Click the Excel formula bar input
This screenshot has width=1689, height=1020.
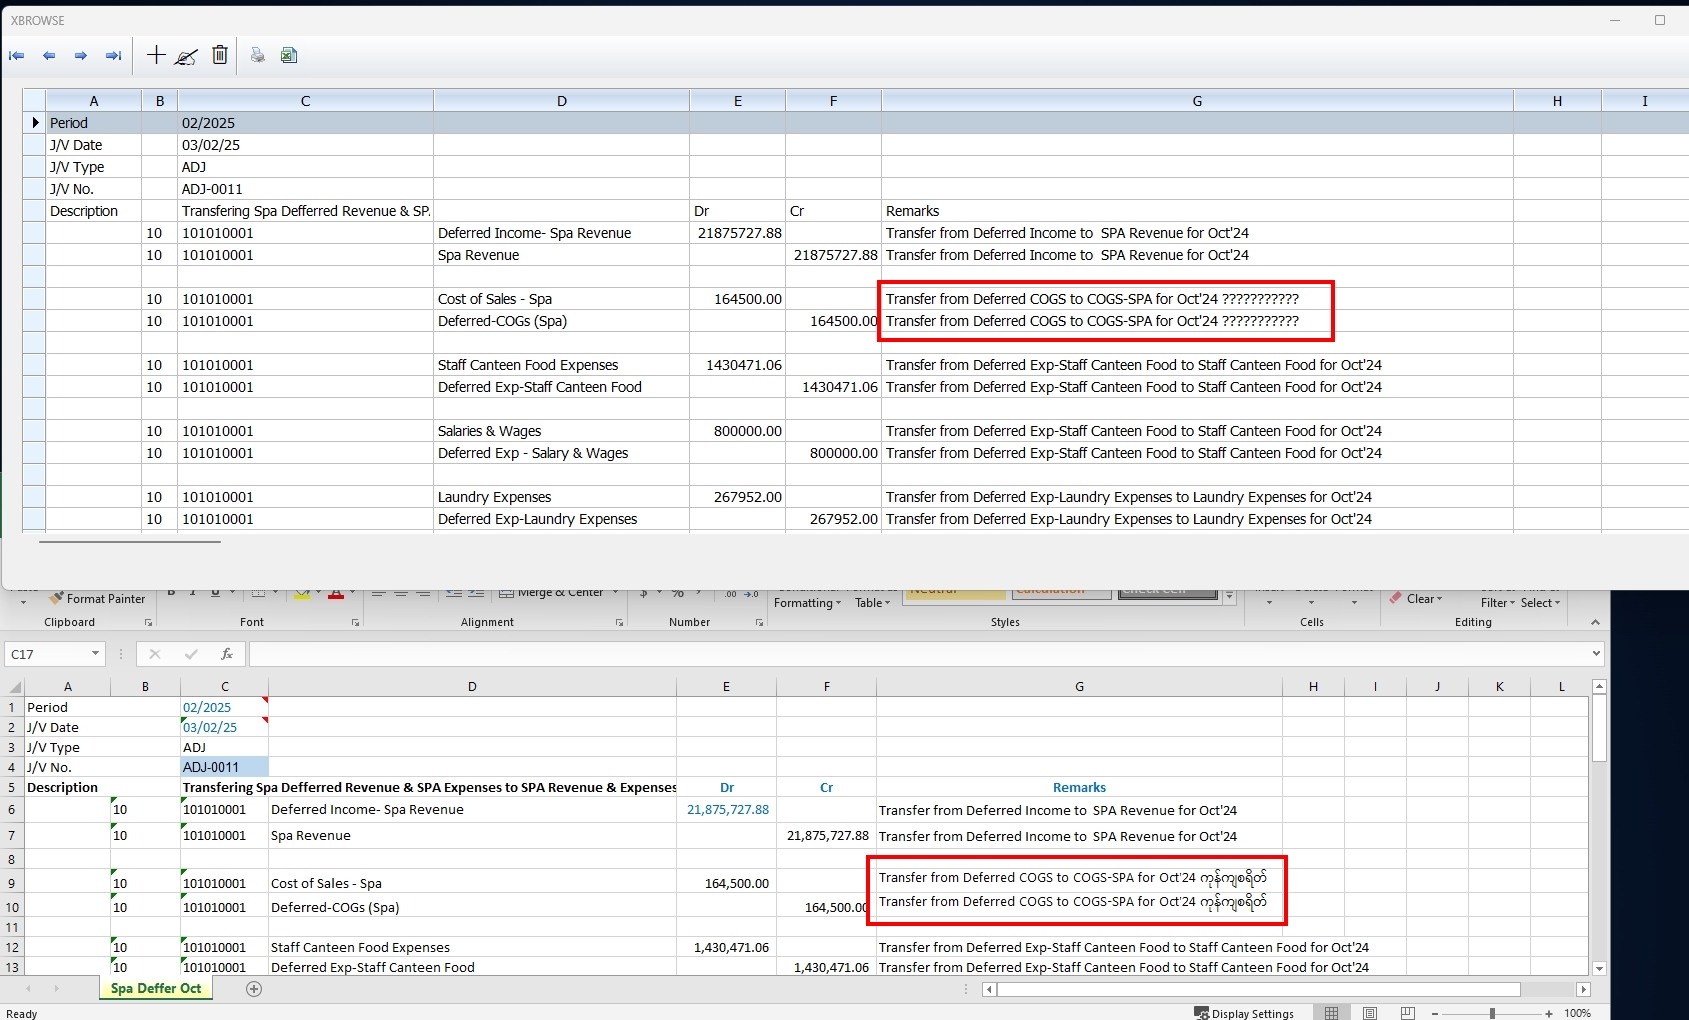[x=920, y=654]
